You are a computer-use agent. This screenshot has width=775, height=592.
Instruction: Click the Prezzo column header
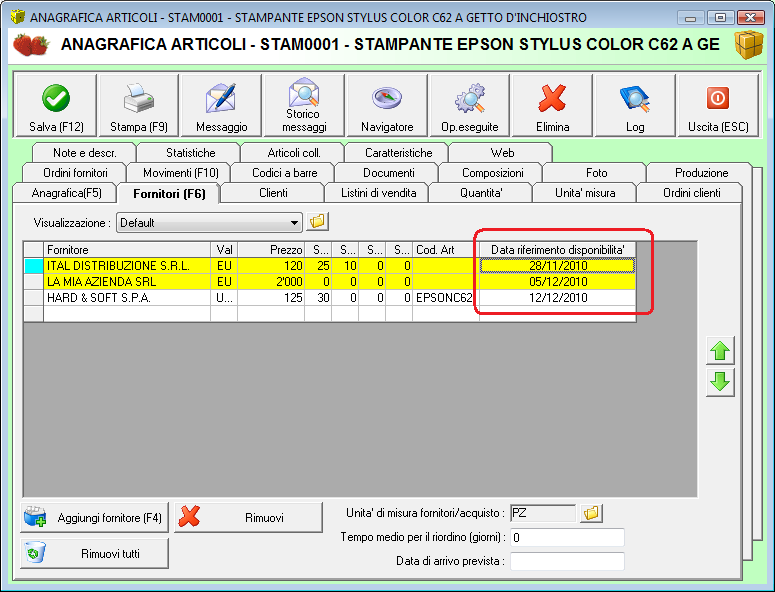coord(271,250)
